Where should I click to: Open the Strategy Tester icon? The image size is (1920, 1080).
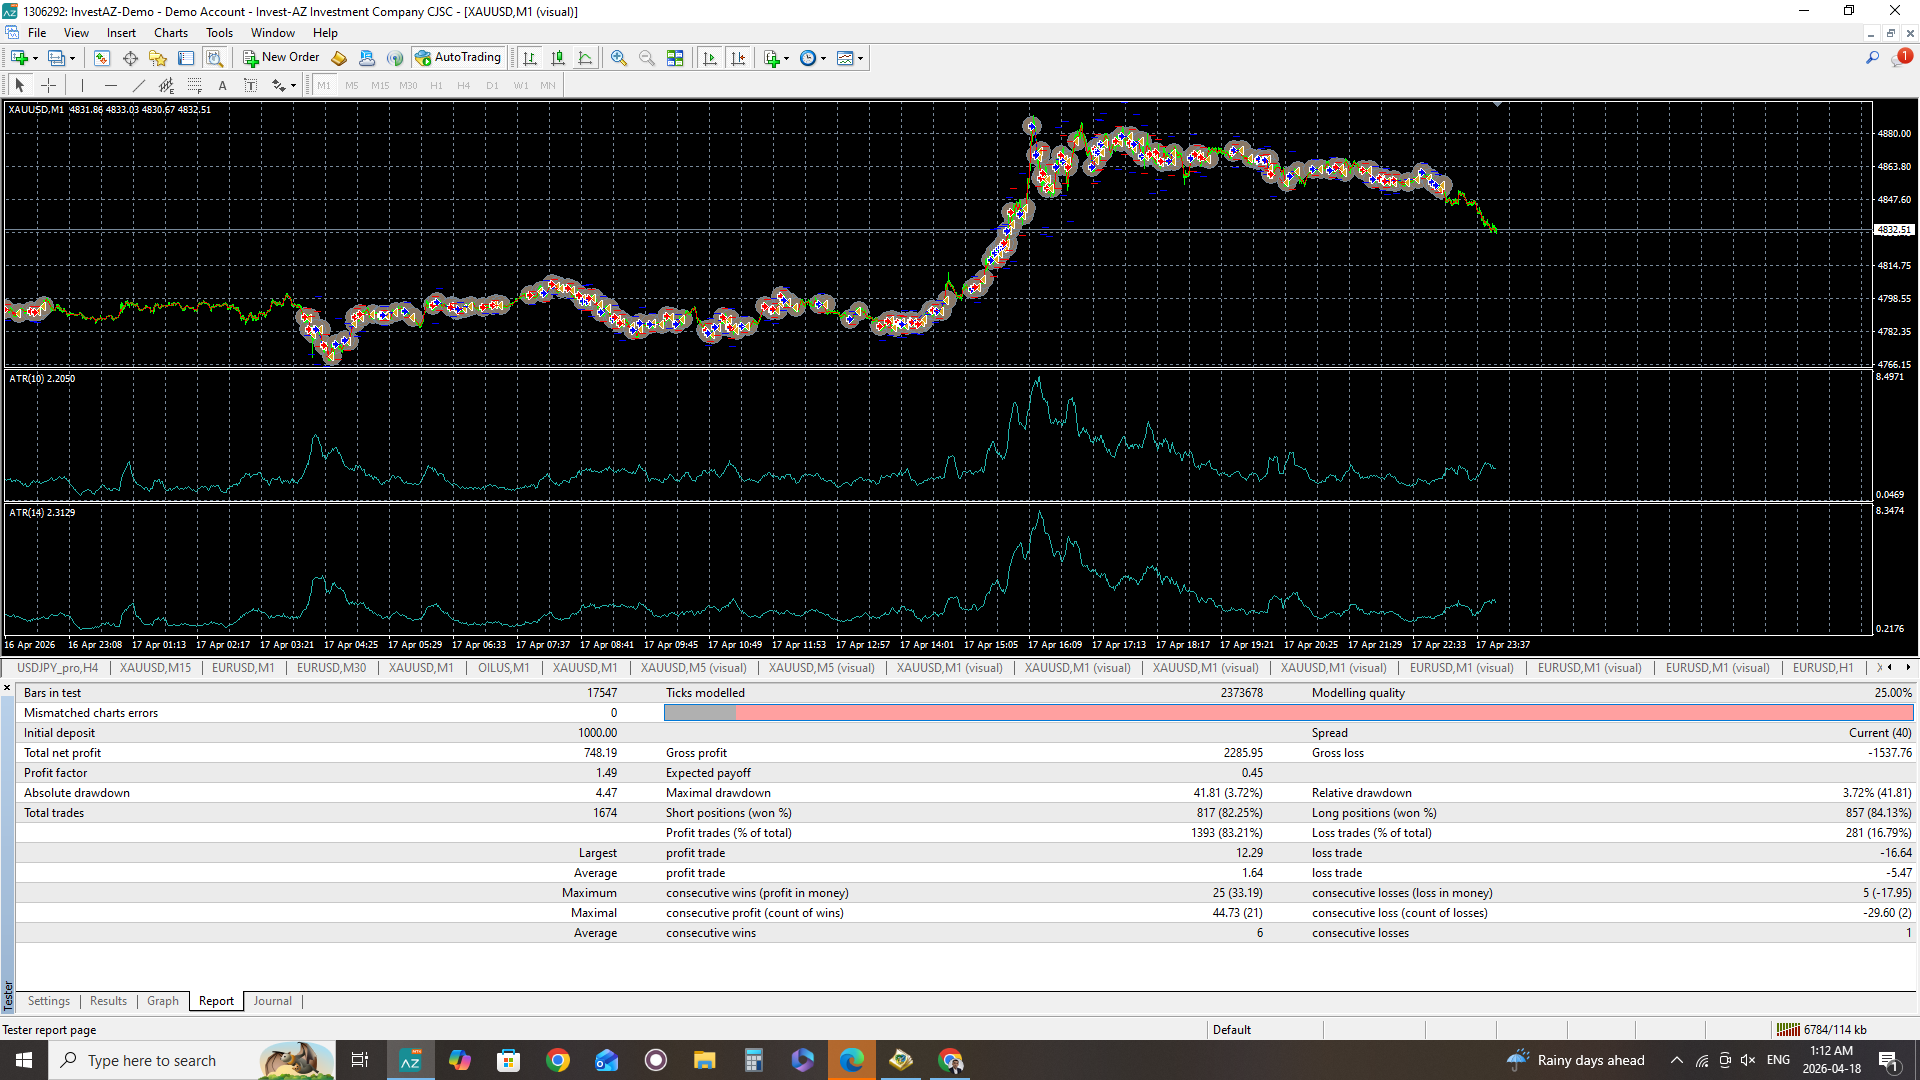tap(214, 58)
